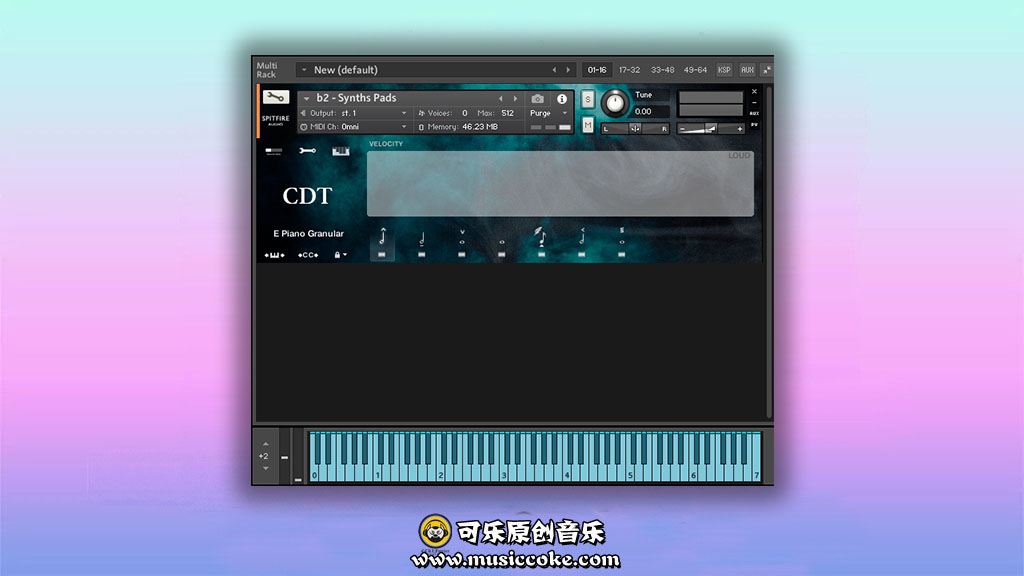Image resolution: width=1024 pixels, height=576 pixels.
Task: Mute the instrument with M button
Action: tap(588, 124)
